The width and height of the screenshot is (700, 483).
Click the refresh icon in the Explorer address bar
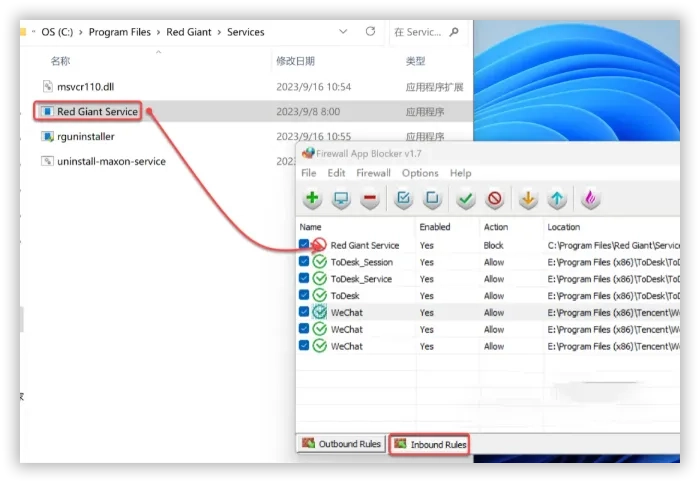point(370,31)
